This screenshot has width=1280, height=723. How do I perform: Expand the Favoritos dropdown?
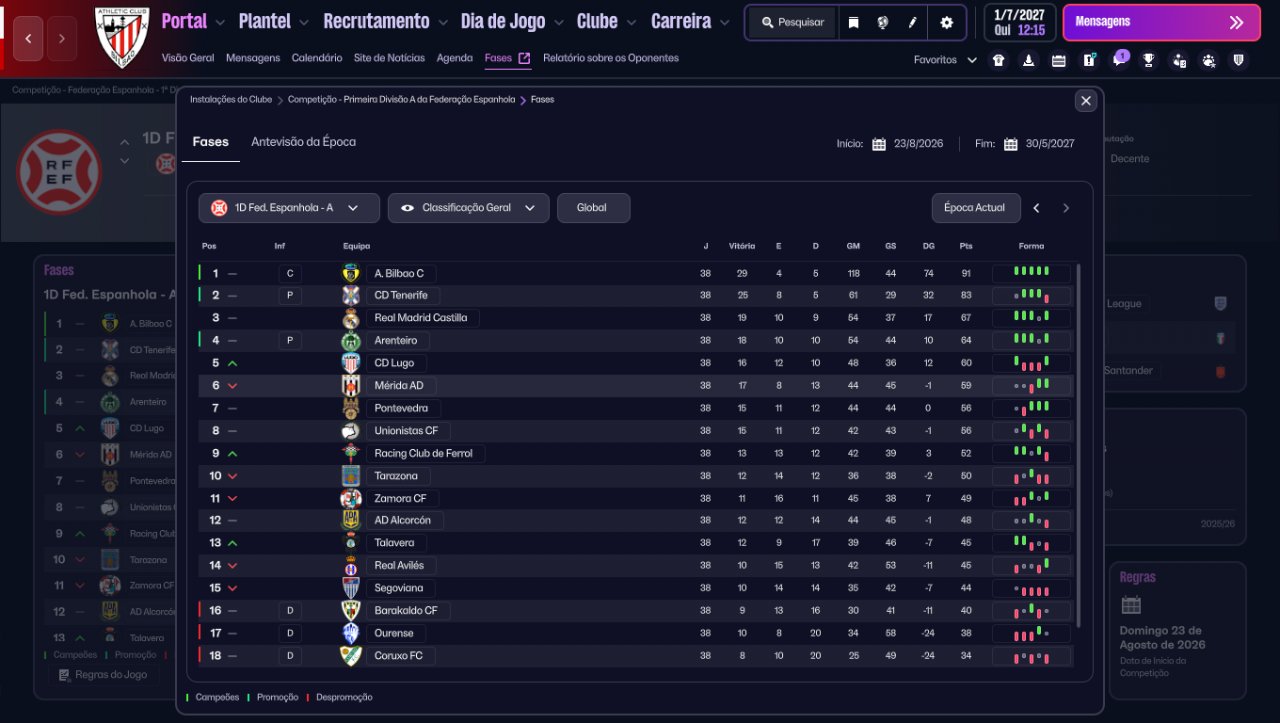point(945,60)
